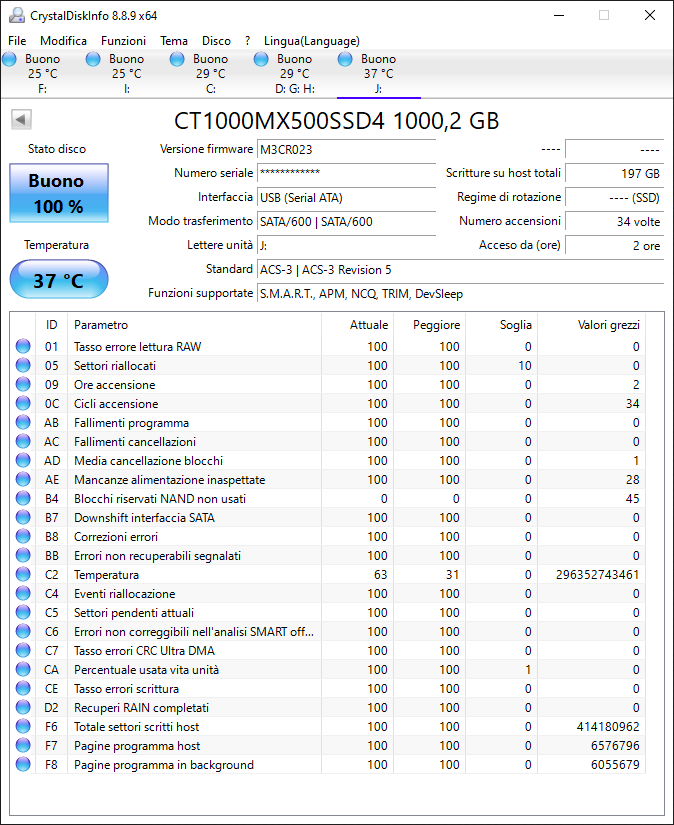This screenshot has height=825, width=674.
Task: Click status icon of Ore accensione row
Action: click(x=23, y=384)
